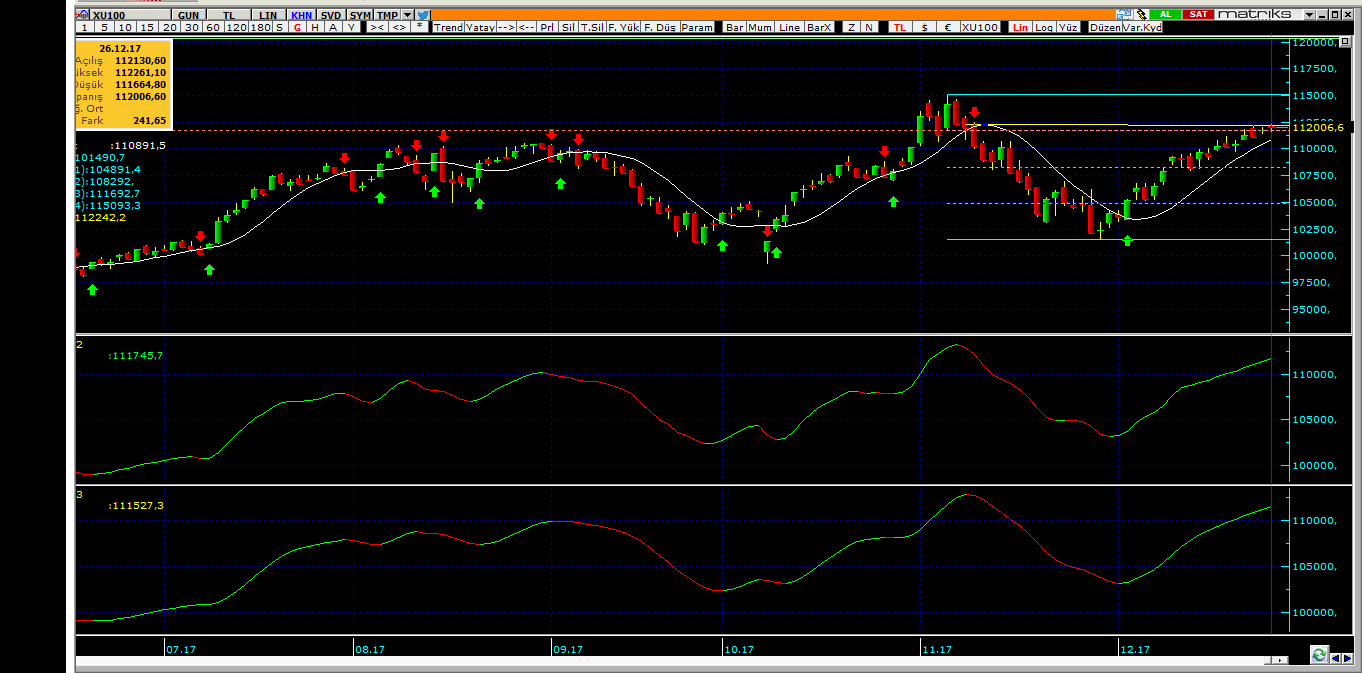
Task: Open the dropdown arrow next to TMP
Action: (407, 15)
